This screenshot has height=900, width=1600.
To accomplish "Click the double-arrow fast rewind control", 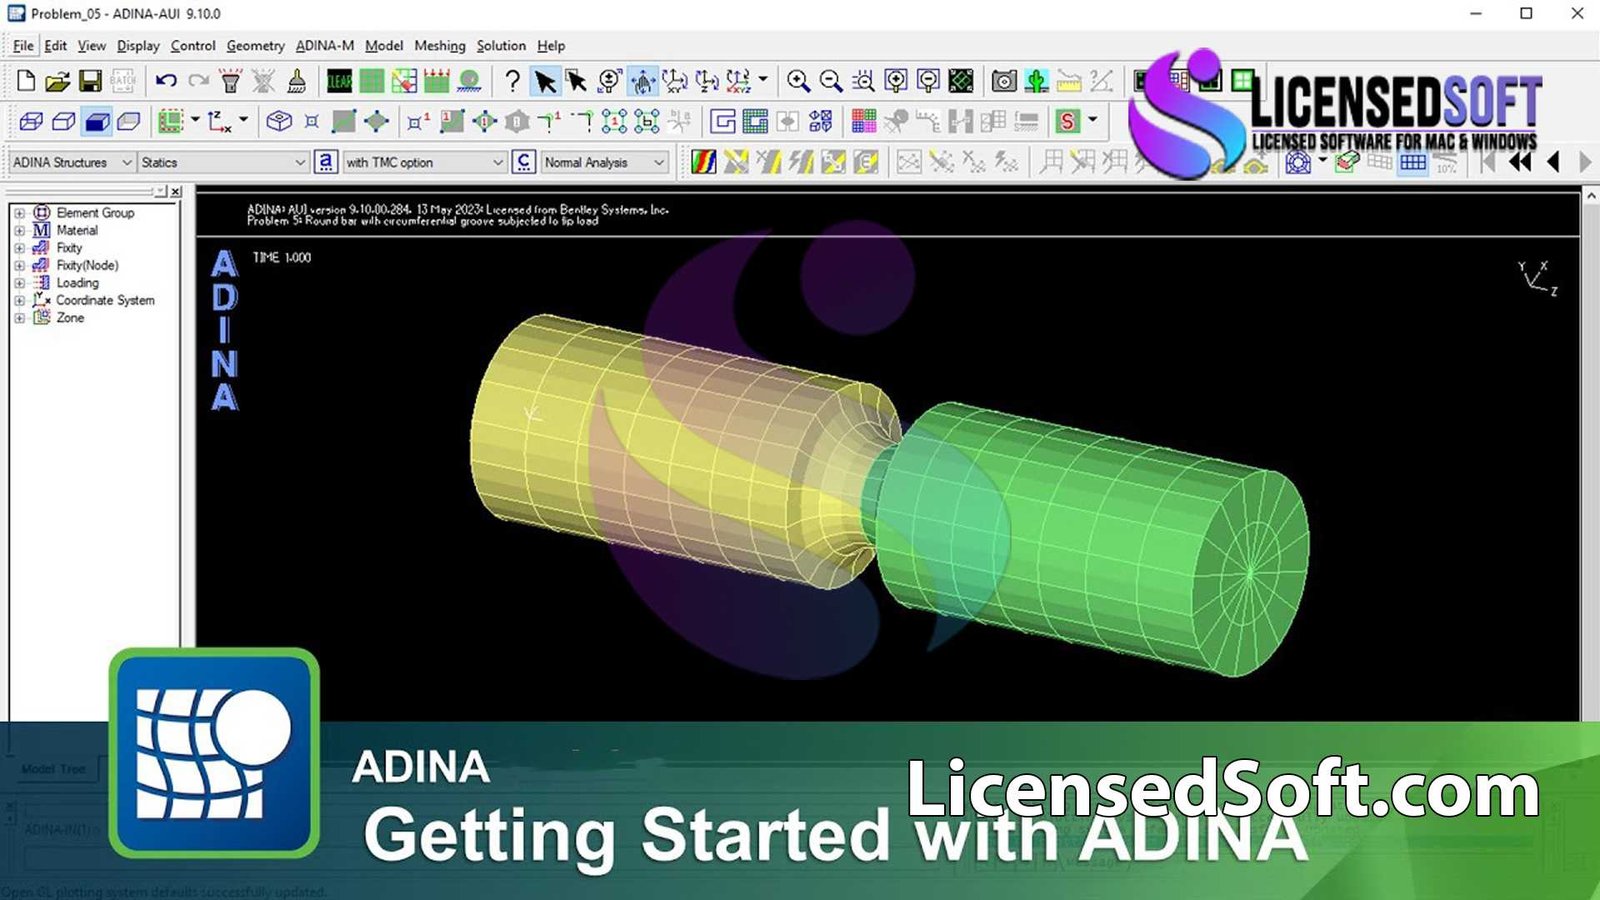I will pos(1521,161).
